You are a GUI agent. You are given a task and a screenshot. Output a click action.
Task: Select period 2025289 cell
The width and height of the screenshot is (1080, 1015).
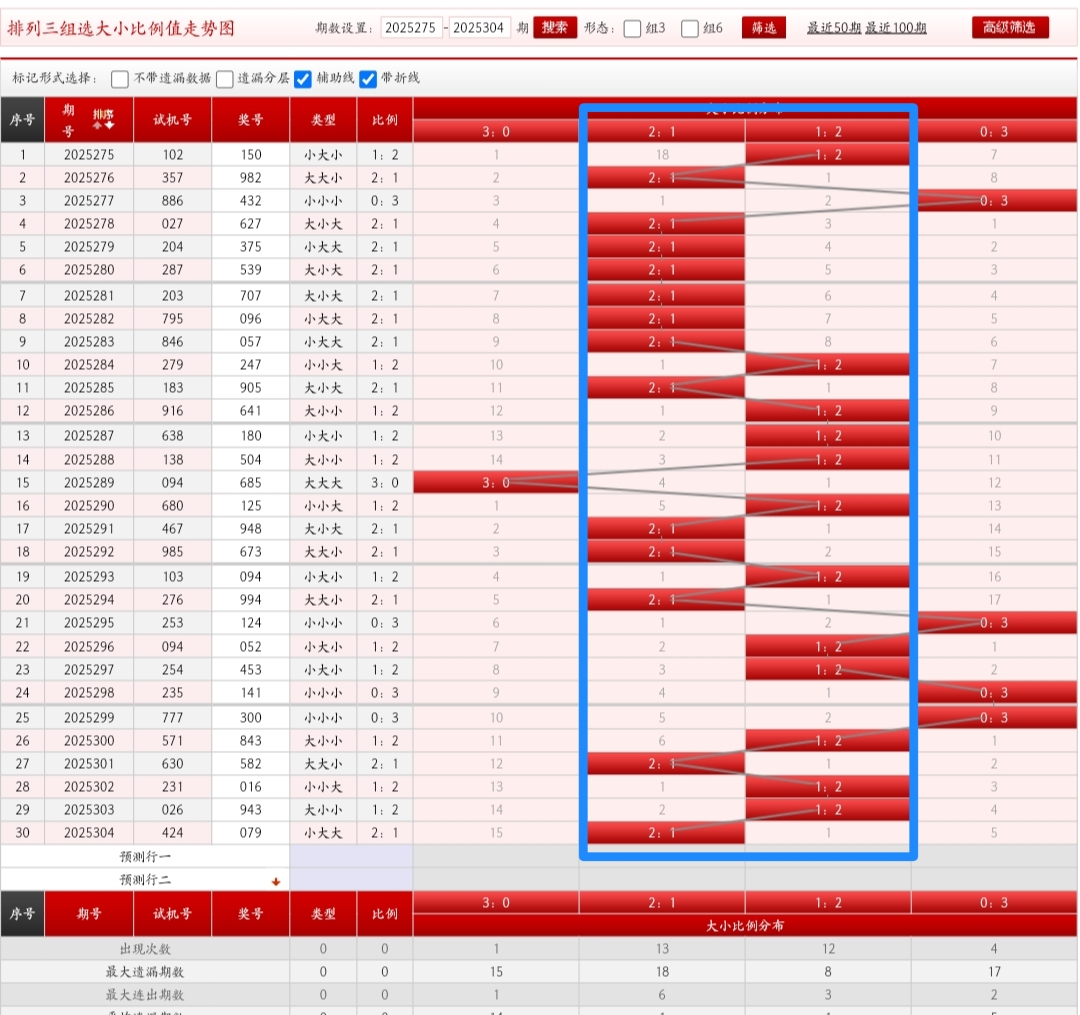(89, 483)
